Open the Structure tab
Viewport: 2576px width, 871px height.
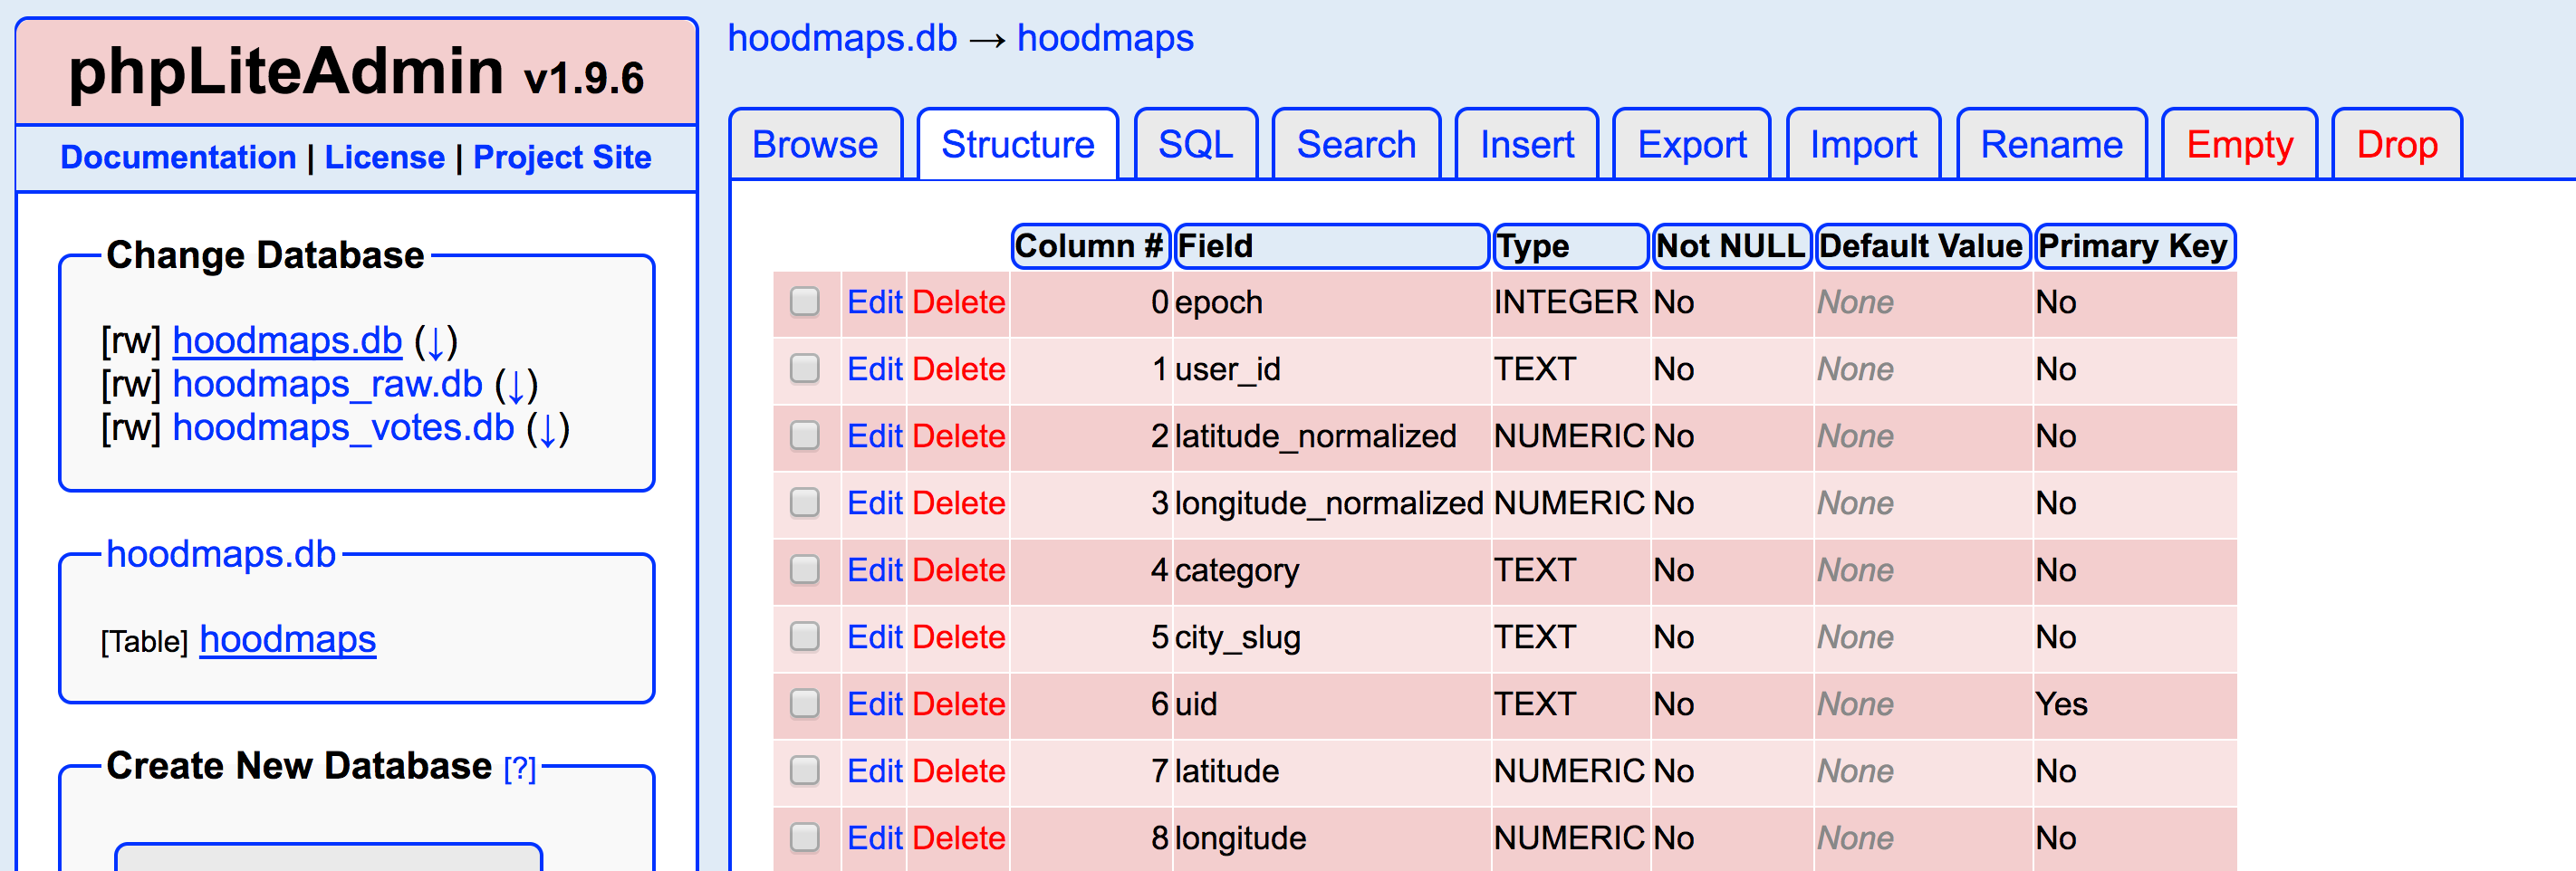pos(1018,144)
